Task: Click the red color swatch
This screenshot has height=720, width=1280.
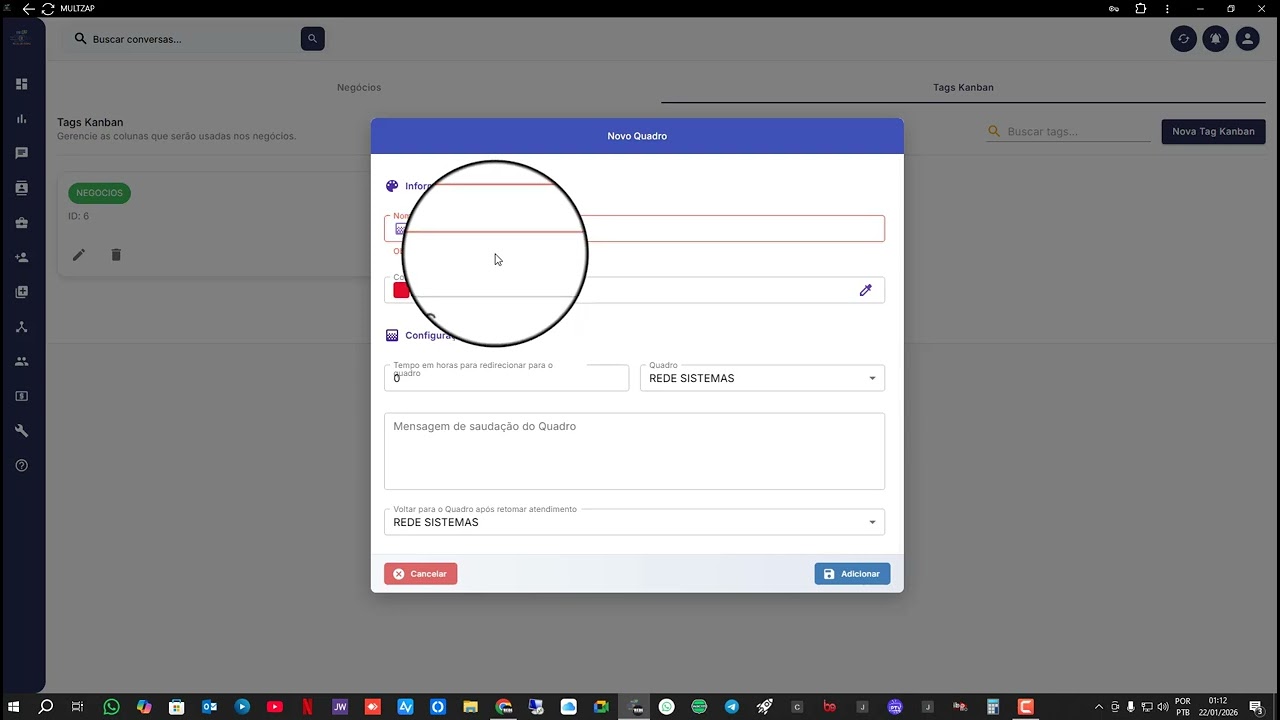Action: pos(401,290)
